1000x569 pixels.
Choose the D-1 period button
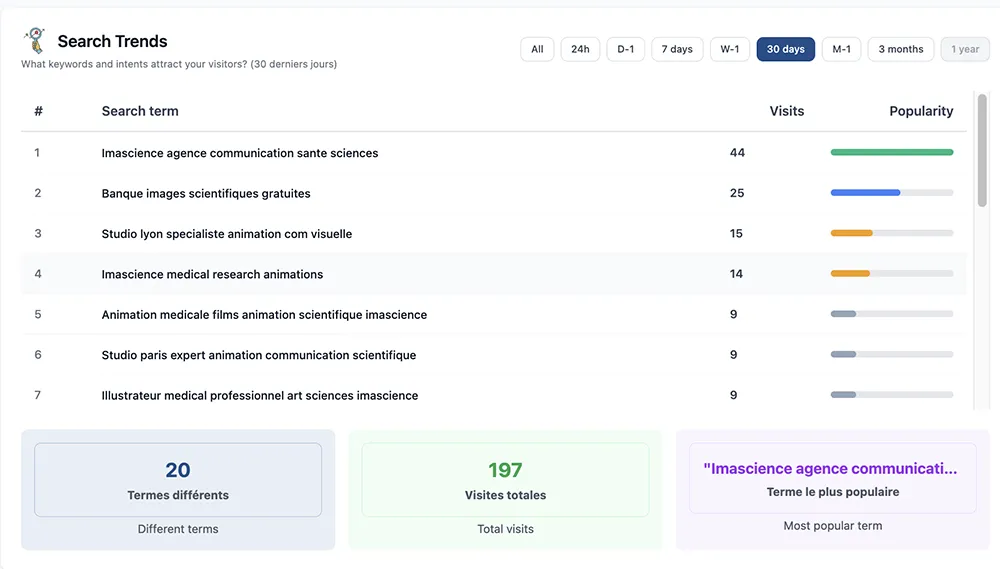(625, 49)
